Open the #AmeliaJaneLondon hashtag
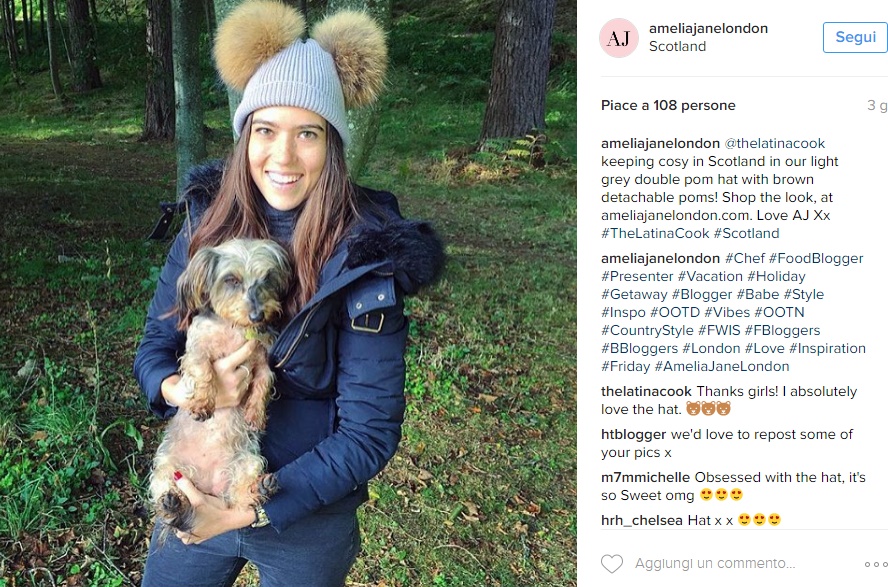This screenshot has height=587, width=888. (722, 366)
